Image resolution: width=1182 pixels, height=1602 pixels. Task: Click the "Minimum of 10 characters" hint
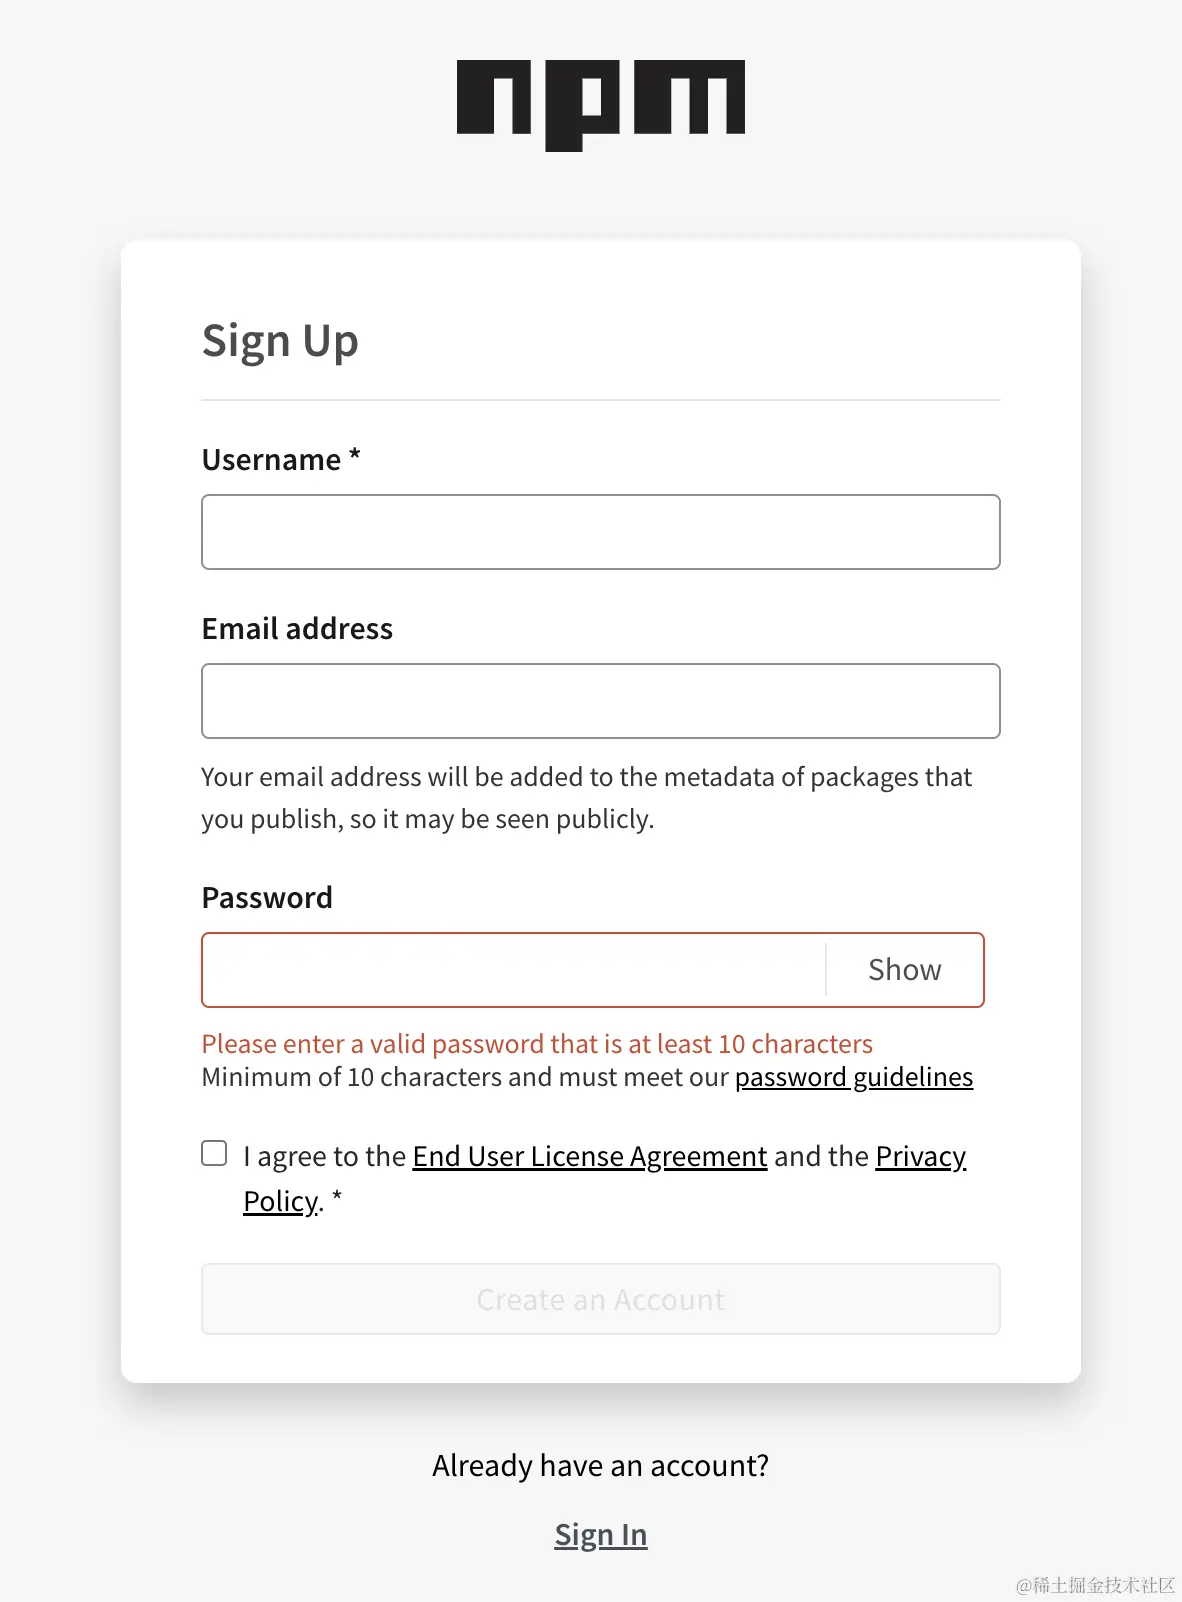(466, 1077)
